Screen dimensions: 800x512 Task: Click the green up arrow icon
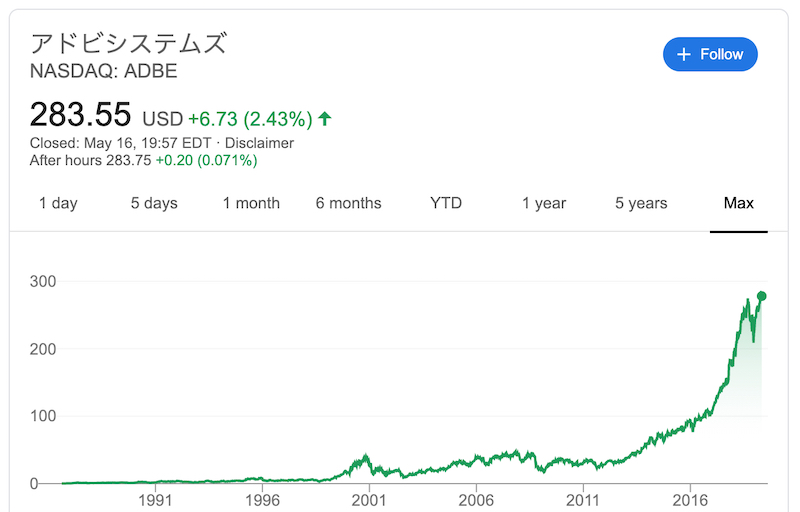pyautogui.click(x=324, y=119)
